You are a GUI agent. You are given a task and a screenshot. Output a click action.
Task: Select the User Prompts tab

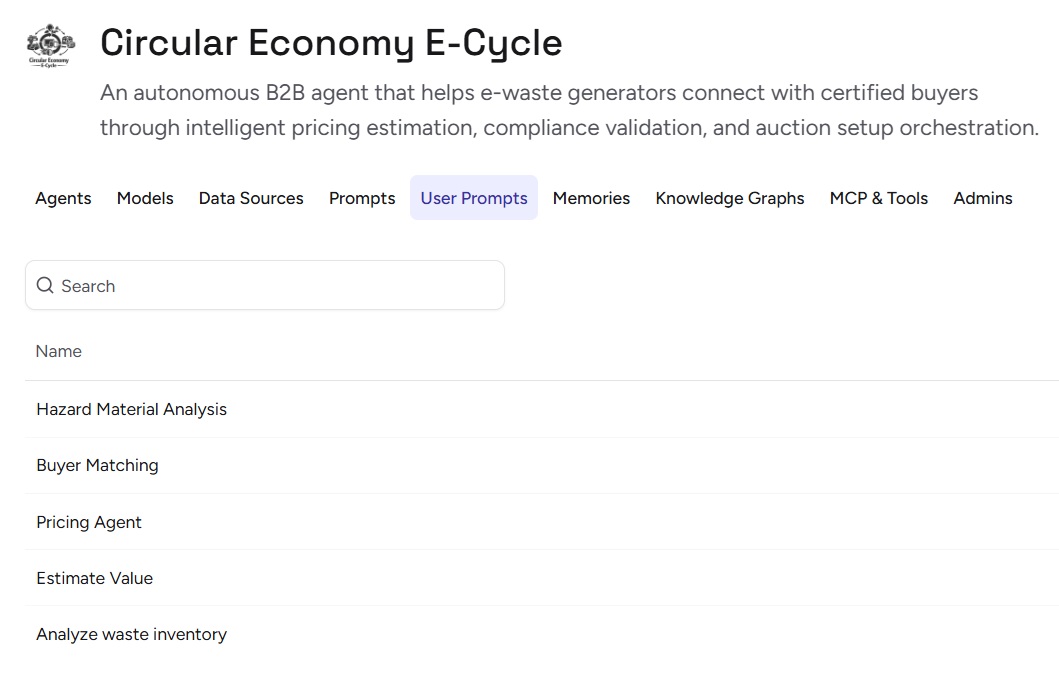[474, 198]
